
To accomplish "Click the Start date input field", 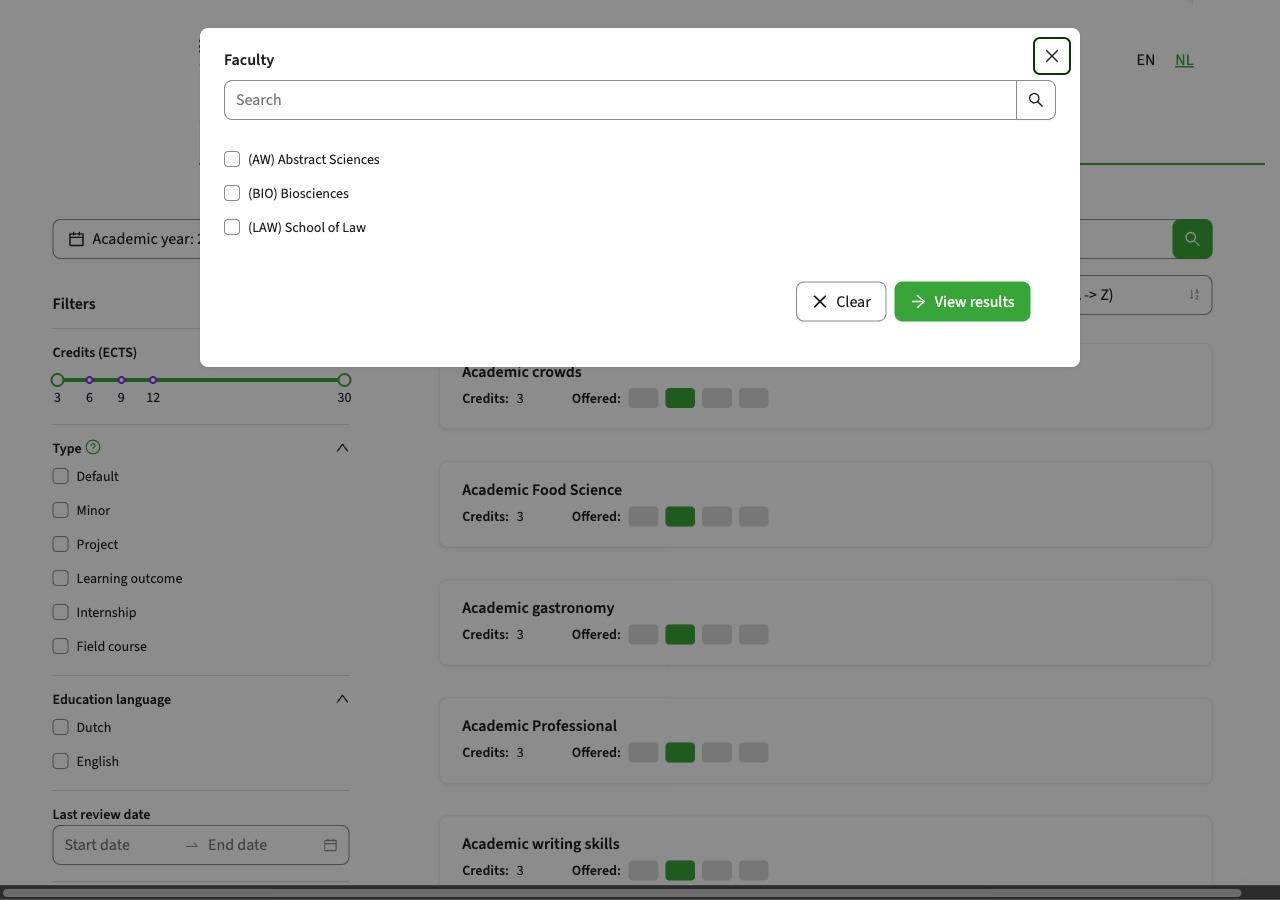I will [x=120, y=845].
